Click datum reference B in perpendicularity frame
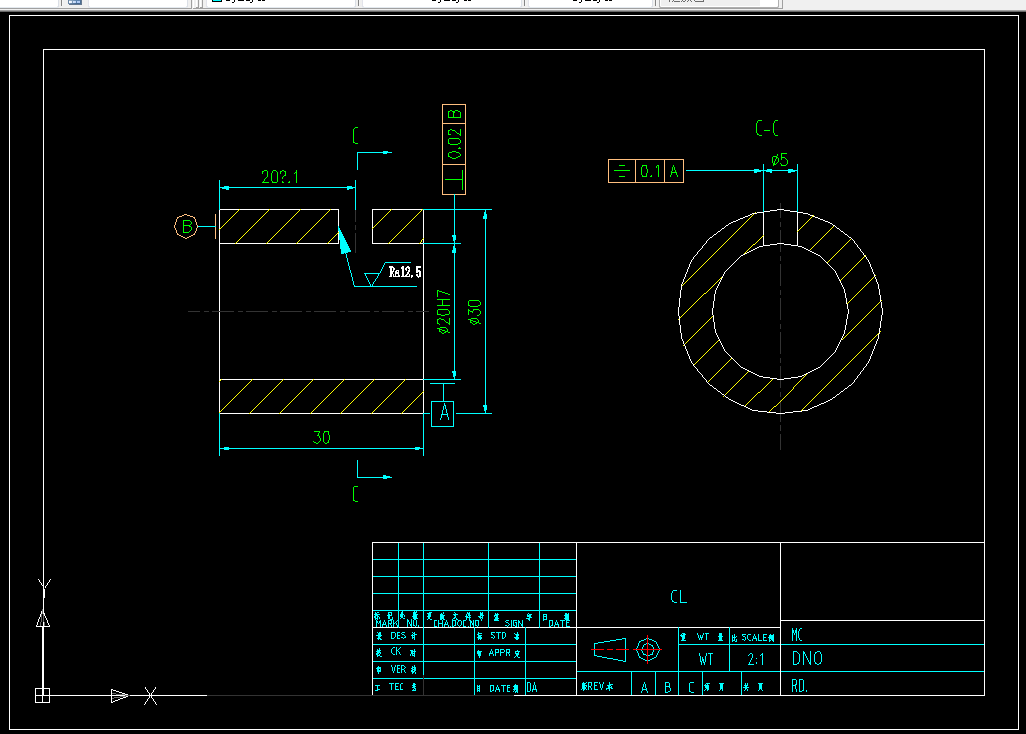The width and height of the screenshot is (1026, 734). click(x=454, y=114)
